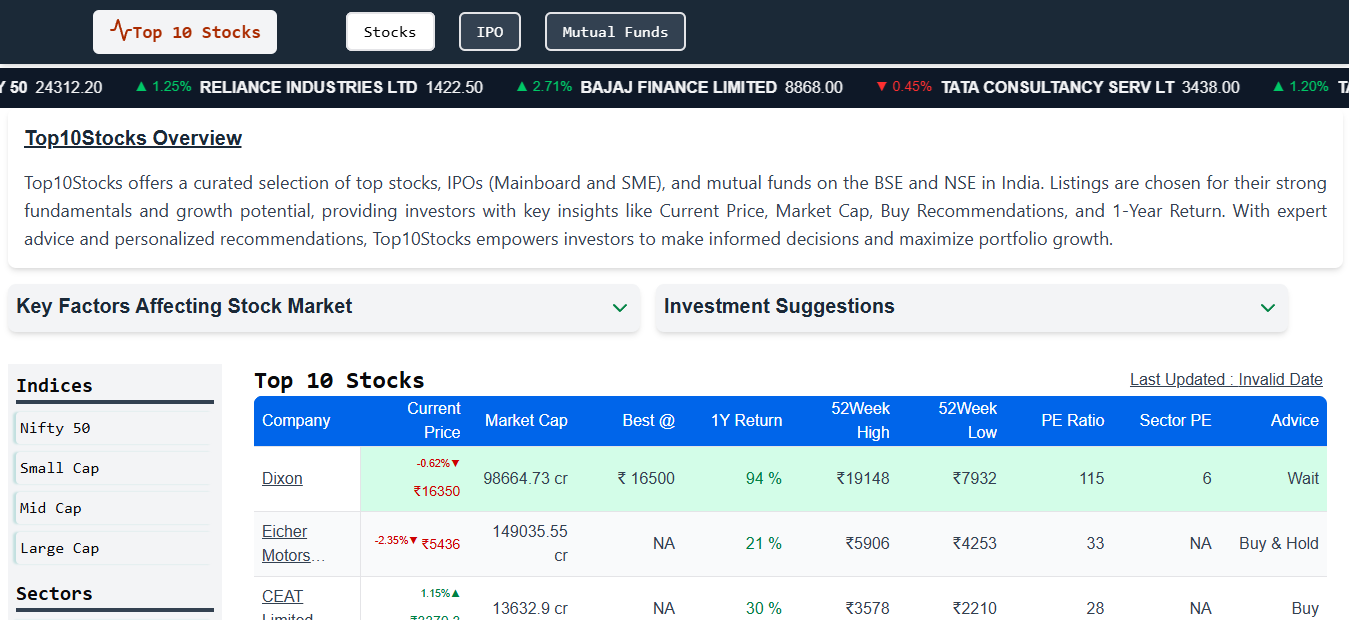The width and height of the screenshot is (1349, 620).
Task: Switch to the Stocks tab
Action: [x=390, y=32]
